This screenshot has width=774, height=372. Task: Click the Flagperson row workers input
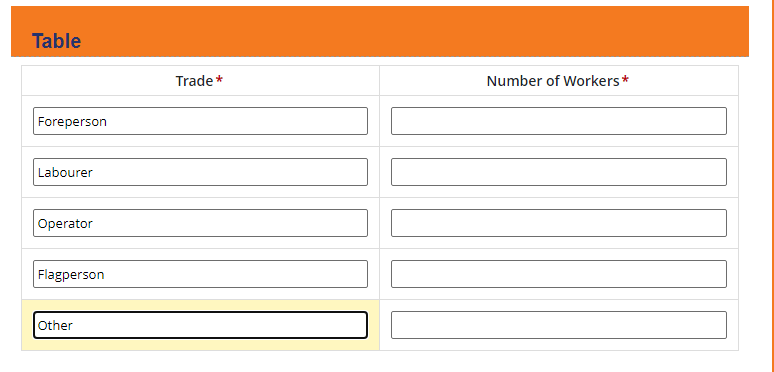point(559,274)
